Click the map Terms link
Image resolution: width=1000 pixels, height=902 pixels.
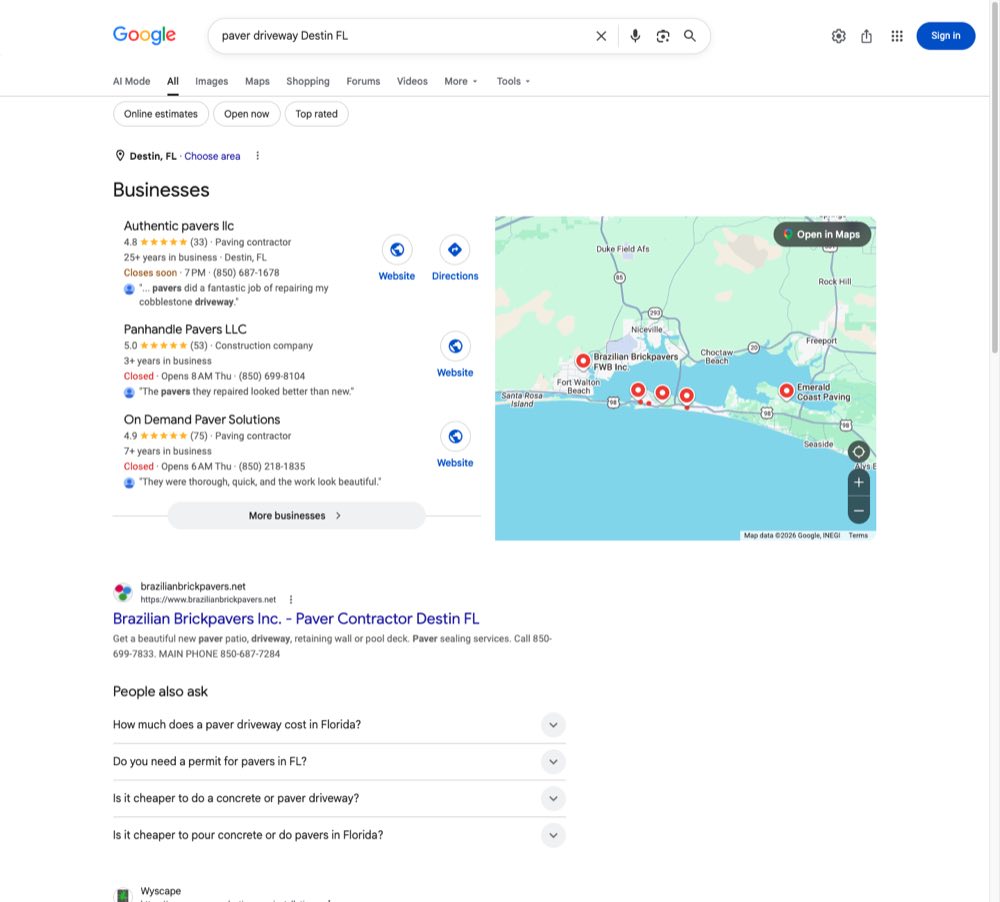pos(858,536)
